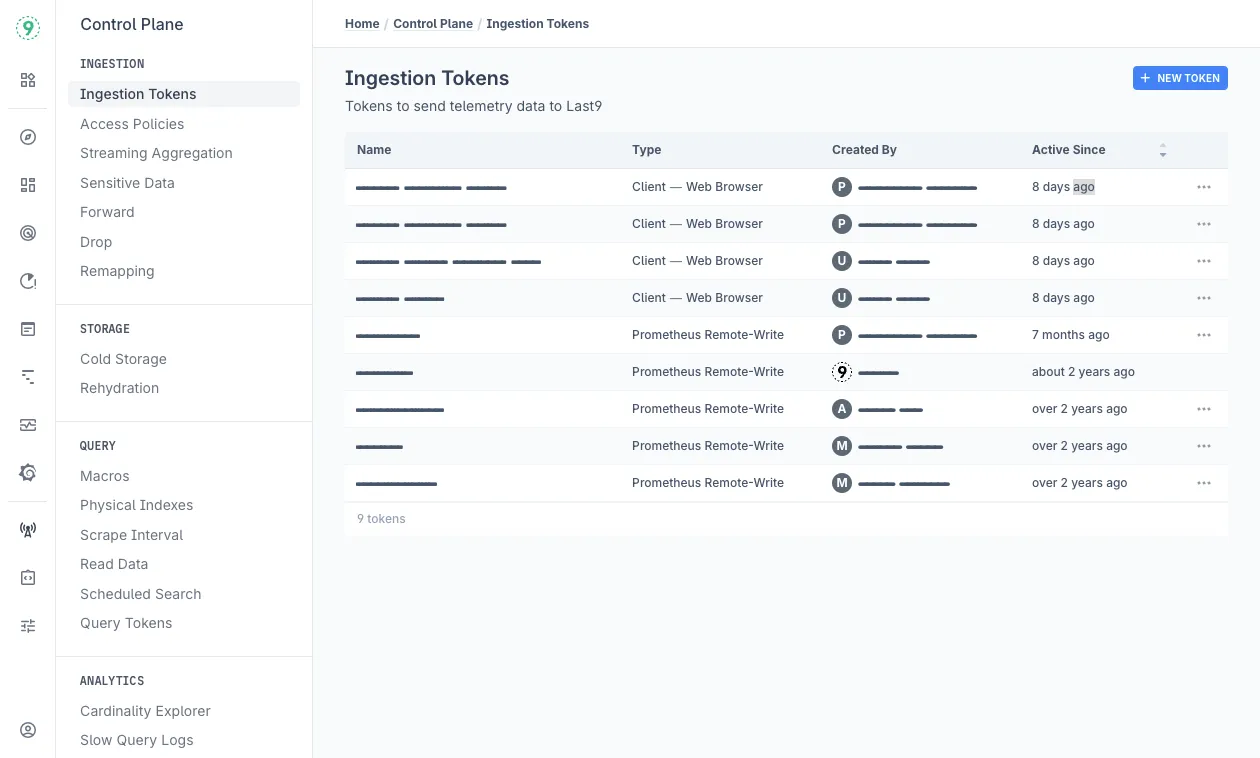Navigate to Home via breadcrumb
The image size is (1260, 758).
pyautogui.click(x=362, y=24)
